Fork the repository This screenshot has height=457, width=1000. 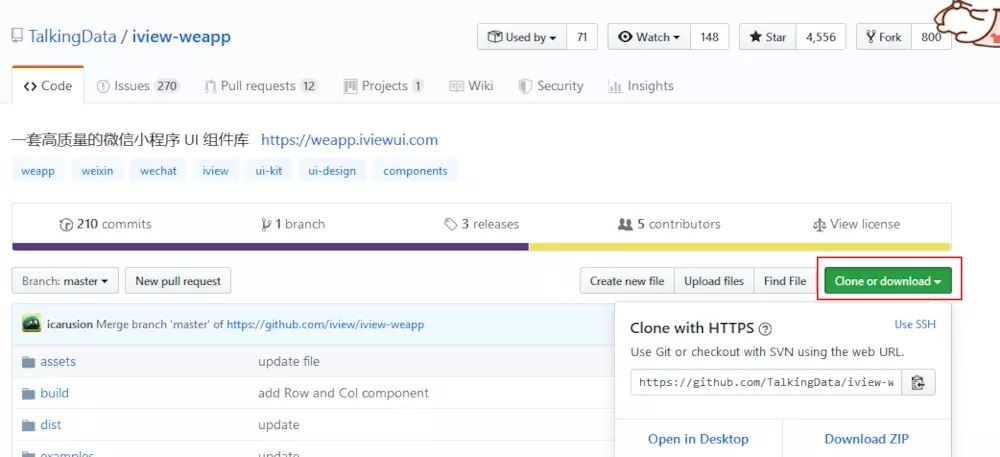pos(884,37)
